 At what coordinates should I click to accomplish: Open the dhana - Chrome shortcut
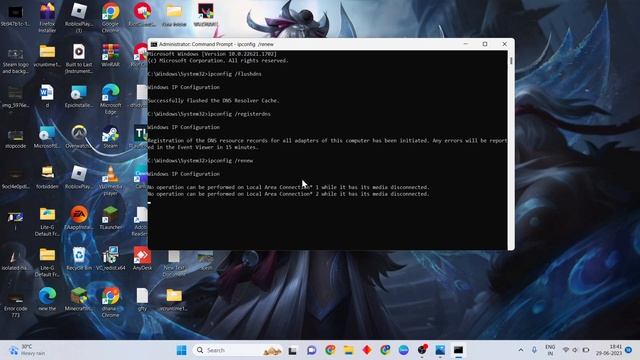click(111, 302)
